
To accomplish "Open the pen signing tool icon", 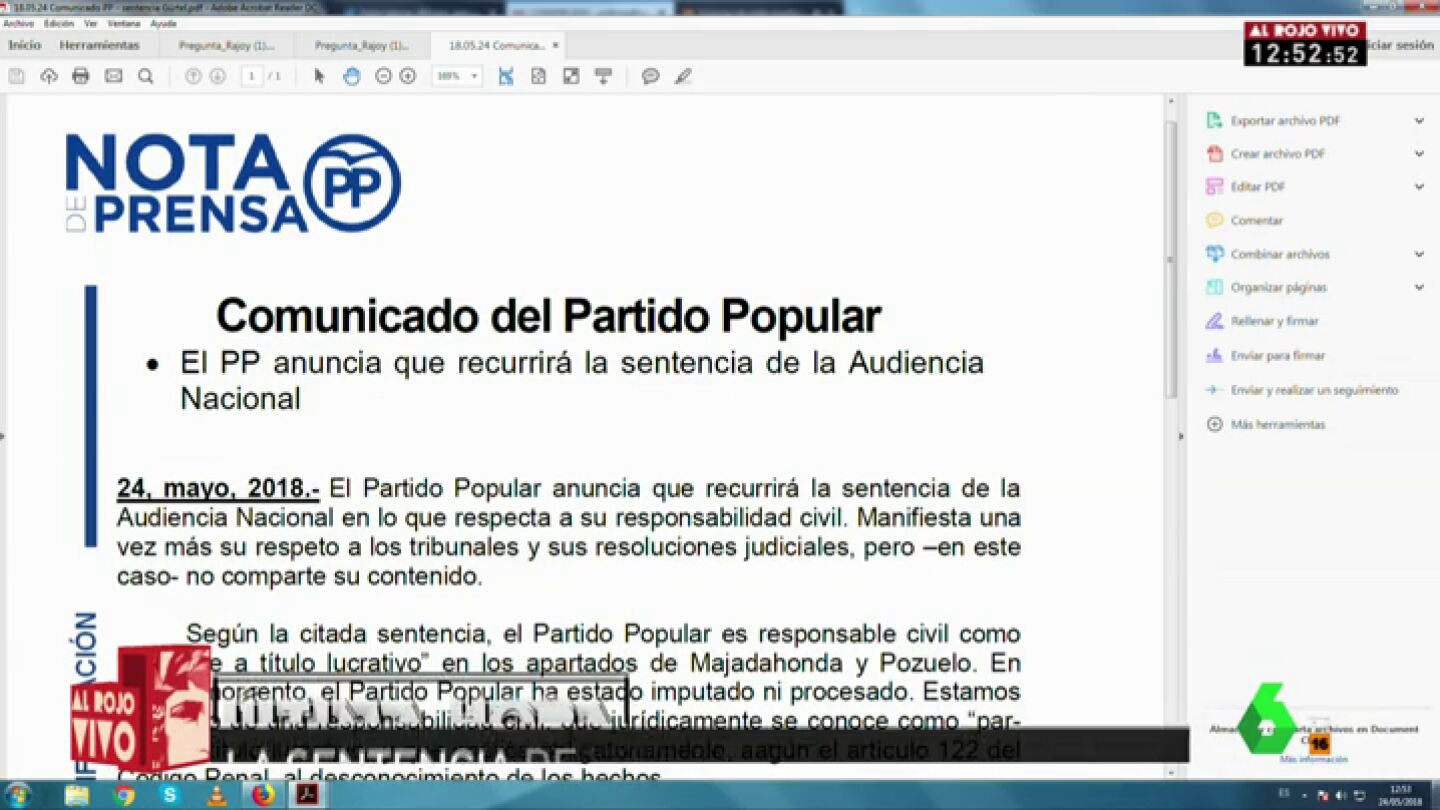I will [x=683, y=76].
